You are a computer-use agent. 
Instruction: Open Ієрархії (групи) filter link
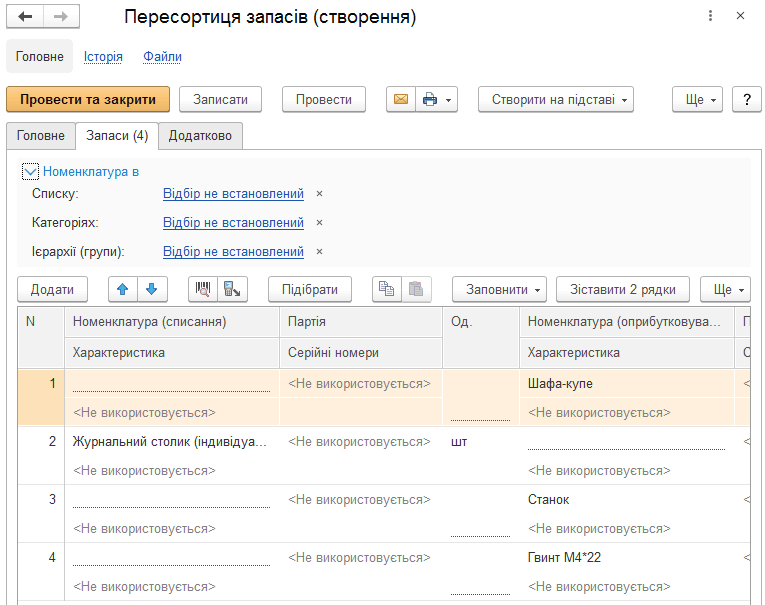[x=233, y=252]
